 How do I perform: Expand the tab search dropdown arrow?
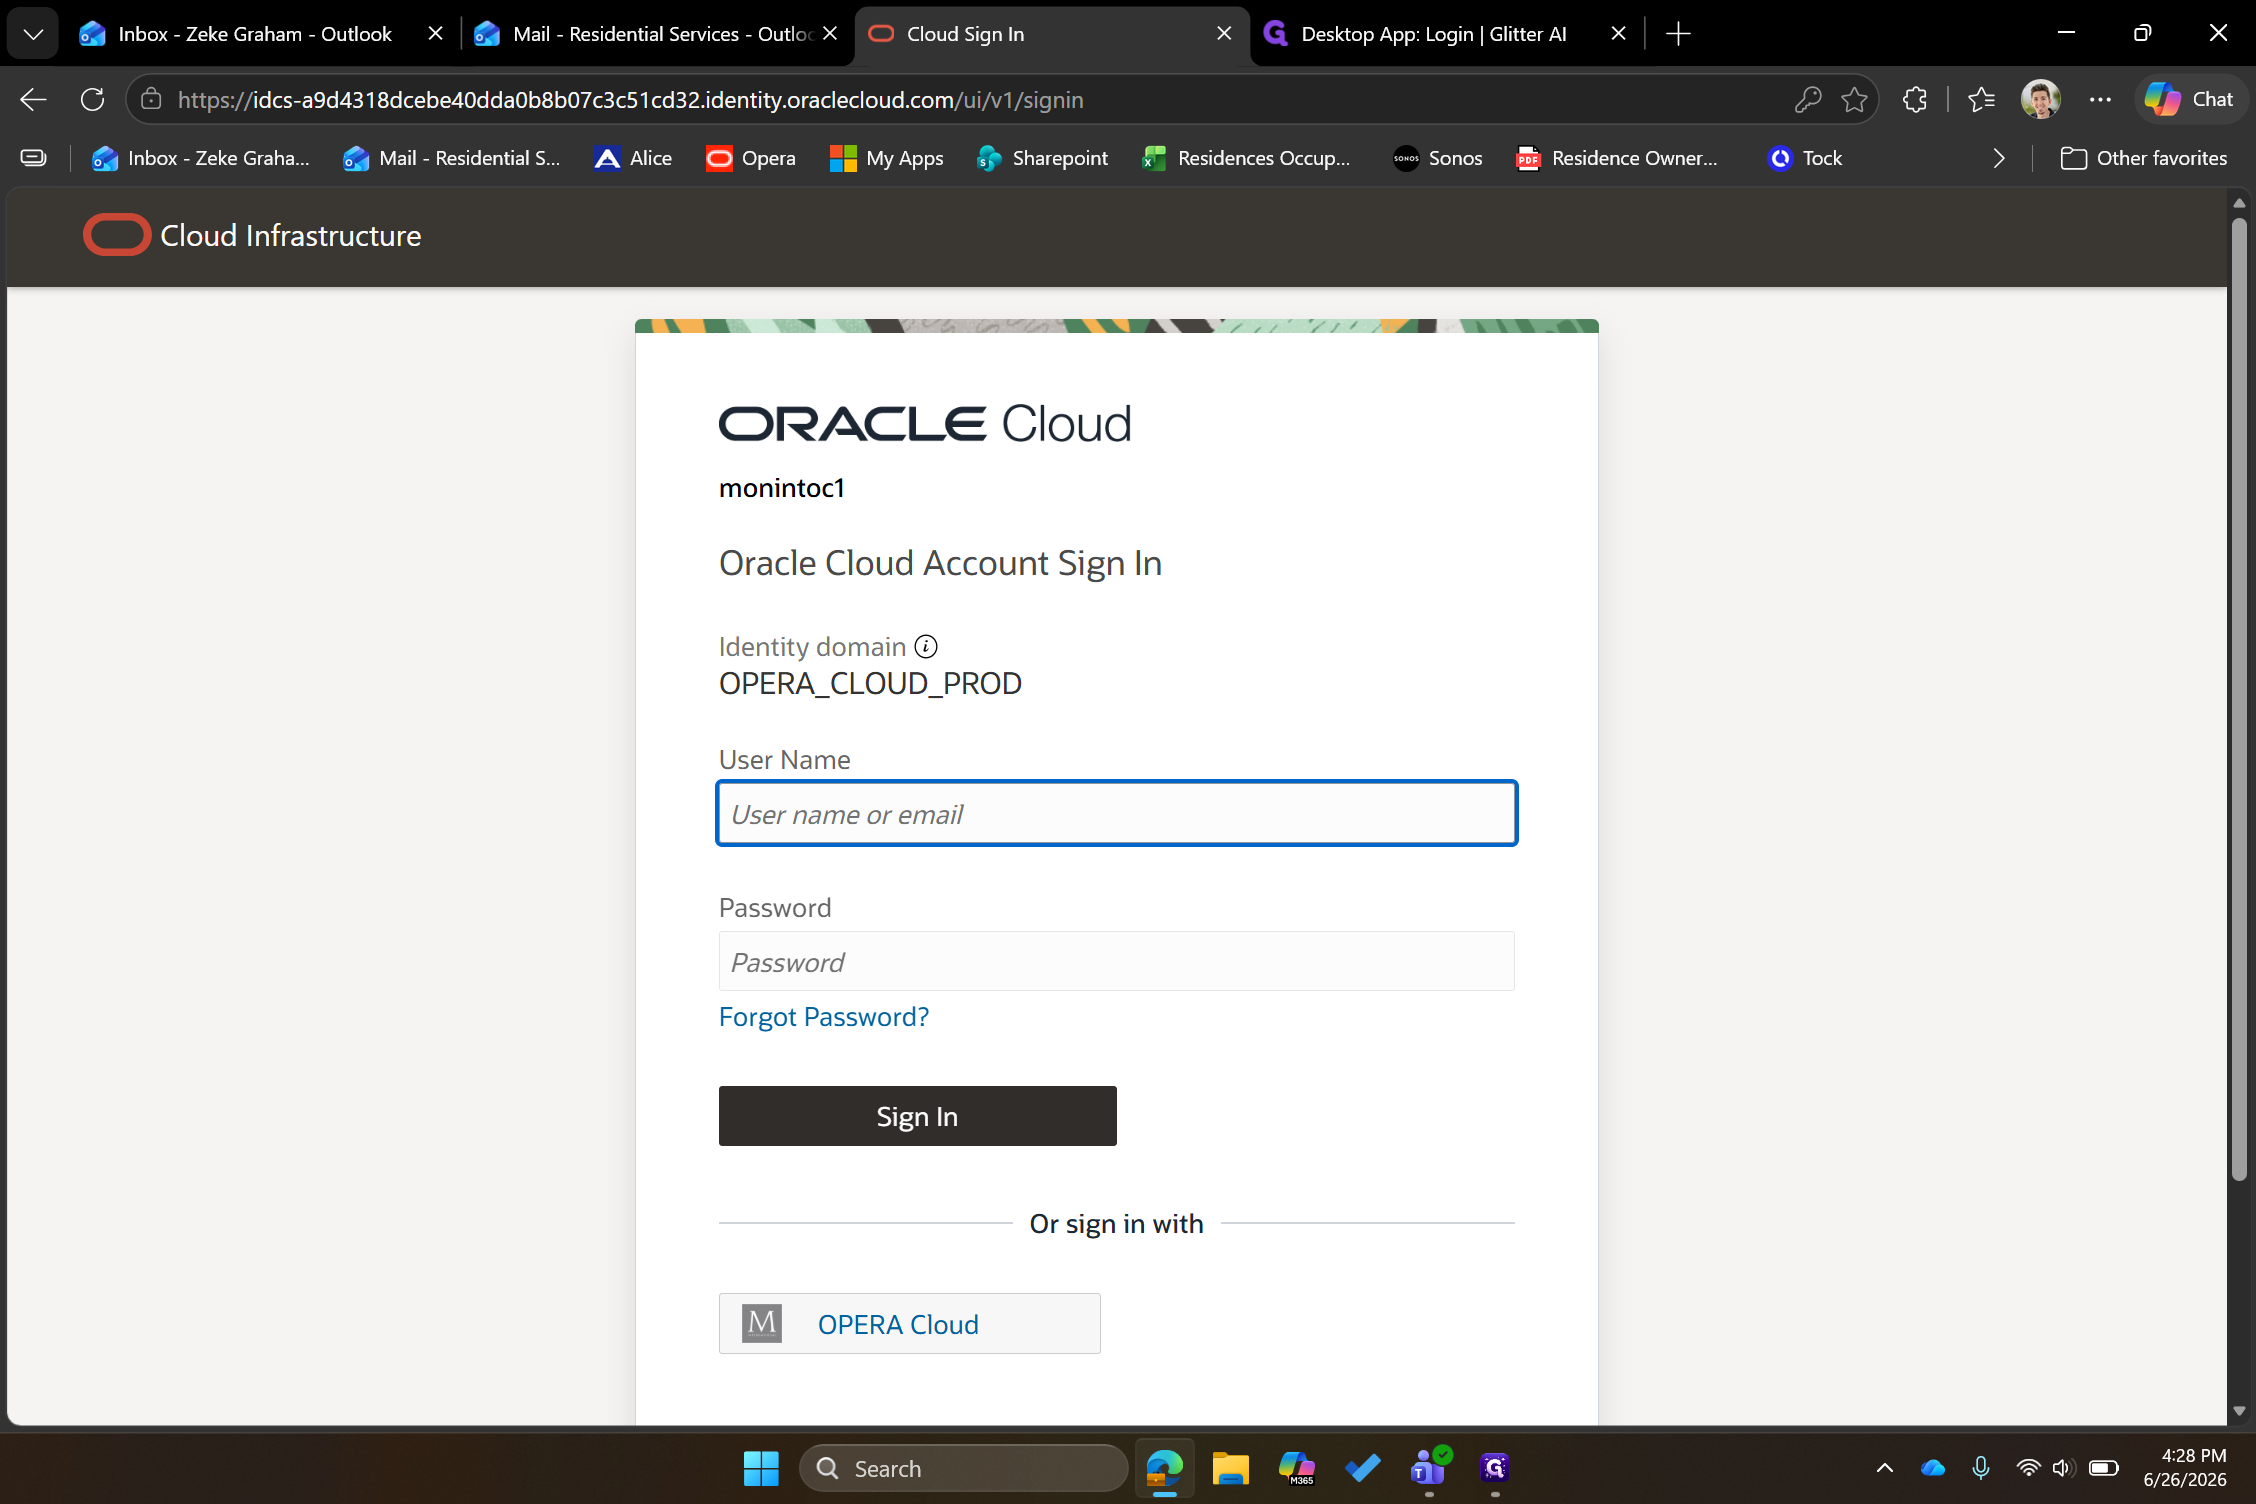point(33,34)
